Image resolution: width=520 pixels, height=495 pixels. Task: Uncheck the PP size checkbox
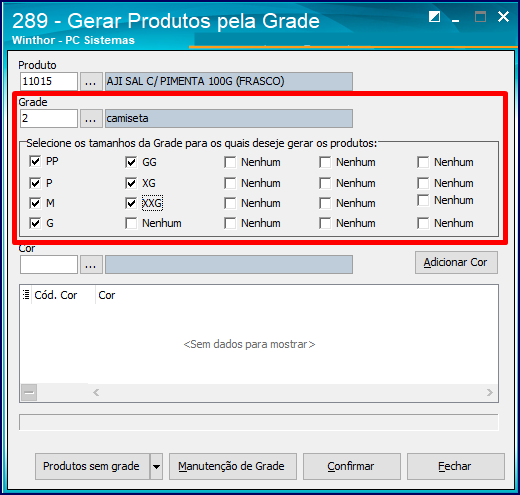pos(35,161)
